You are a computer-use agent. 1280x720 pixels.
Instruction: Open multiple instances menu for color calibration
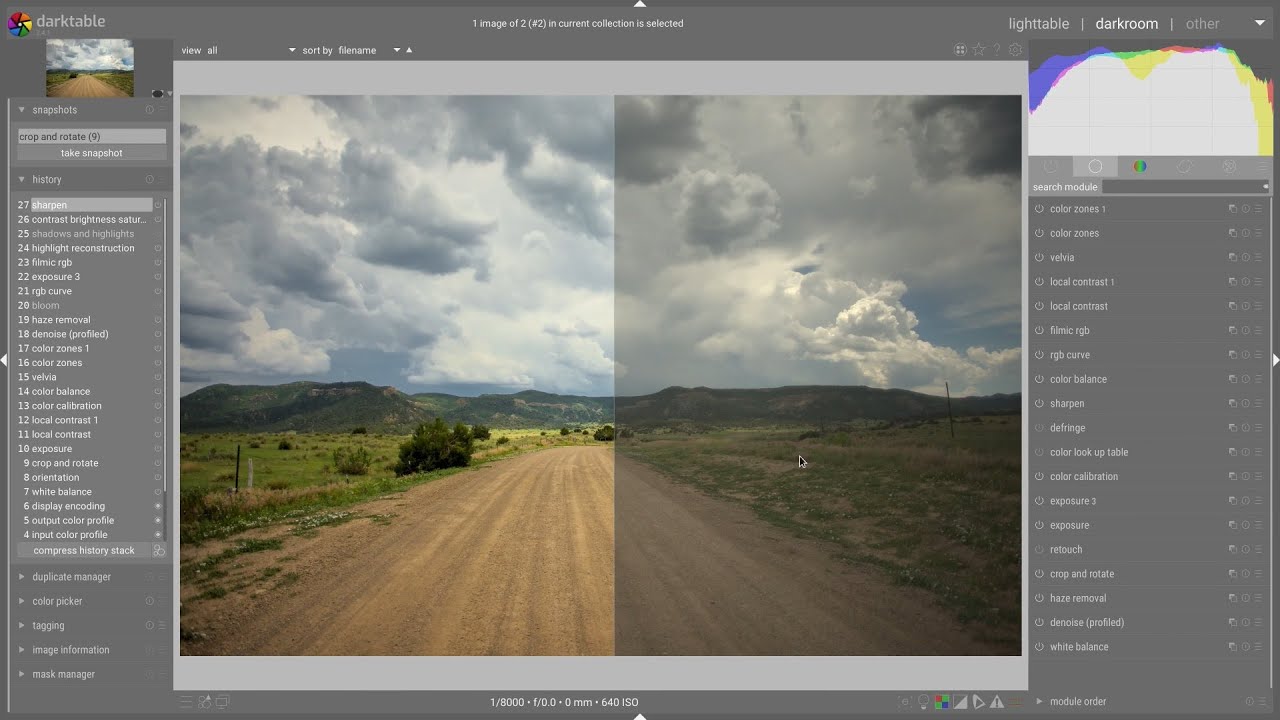tap(1233, 477)
